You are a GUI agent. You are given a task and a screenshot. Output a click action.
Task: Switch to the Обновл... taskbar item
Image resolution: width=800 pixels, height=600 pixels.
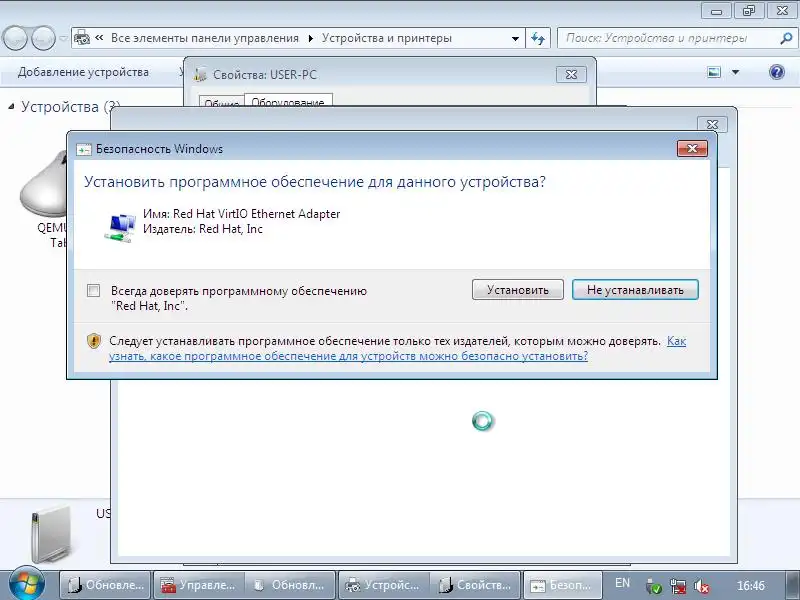290,585
